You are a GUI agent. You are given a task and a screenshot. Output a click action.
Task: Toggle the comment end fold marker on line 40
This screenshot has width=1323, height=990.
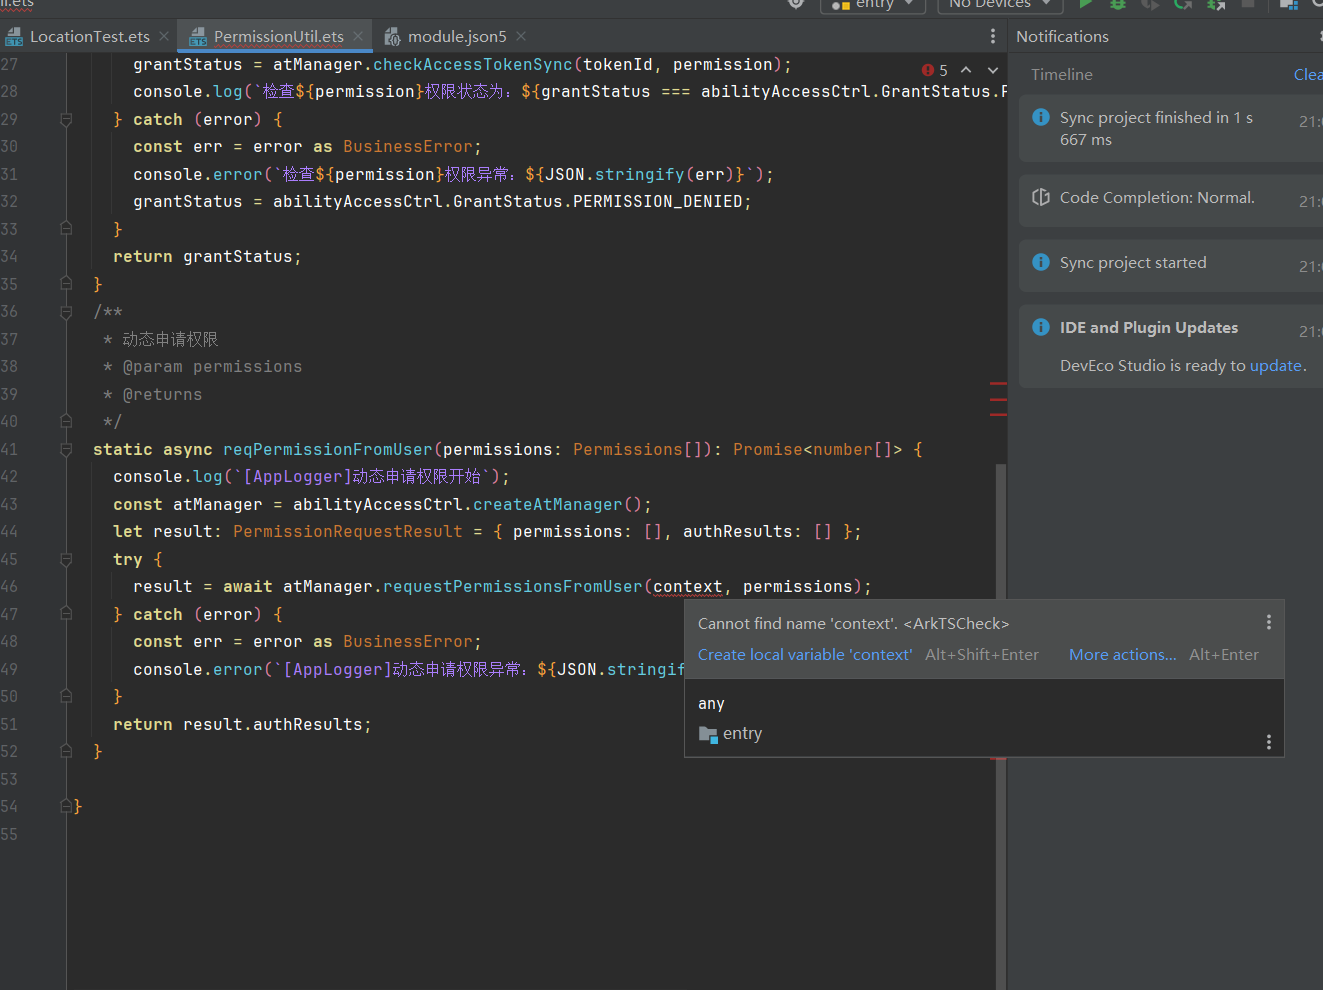[x=66, y=422]
